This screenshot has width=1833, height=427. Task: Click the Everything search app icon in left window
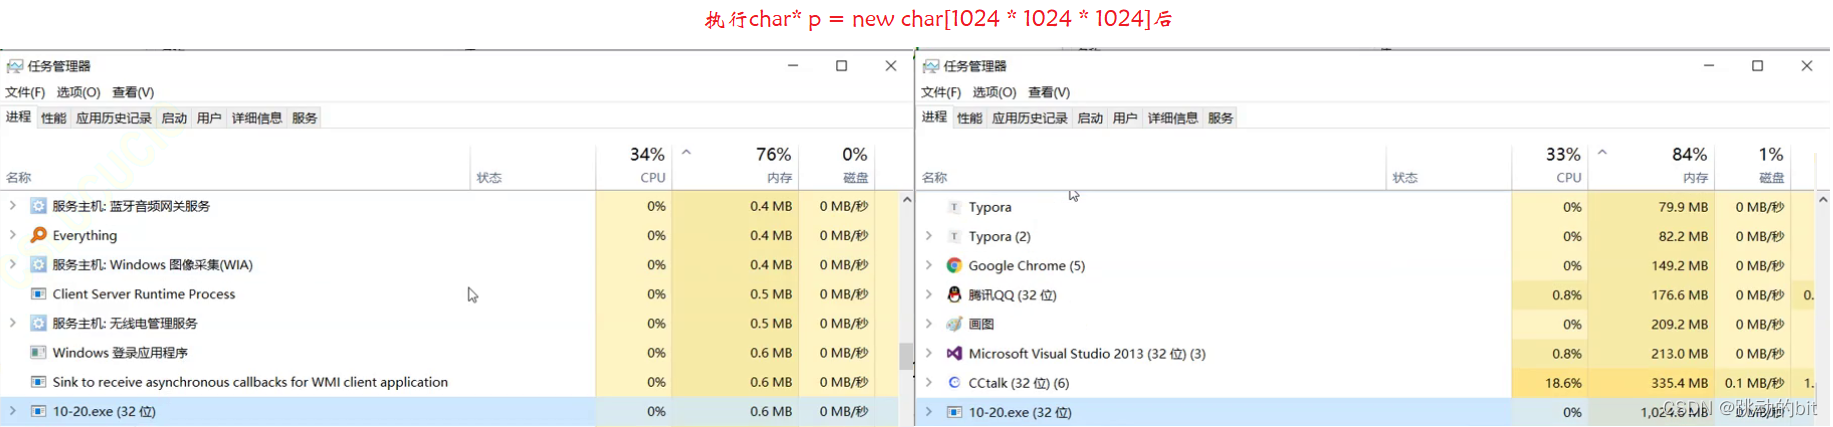[38, 235]
